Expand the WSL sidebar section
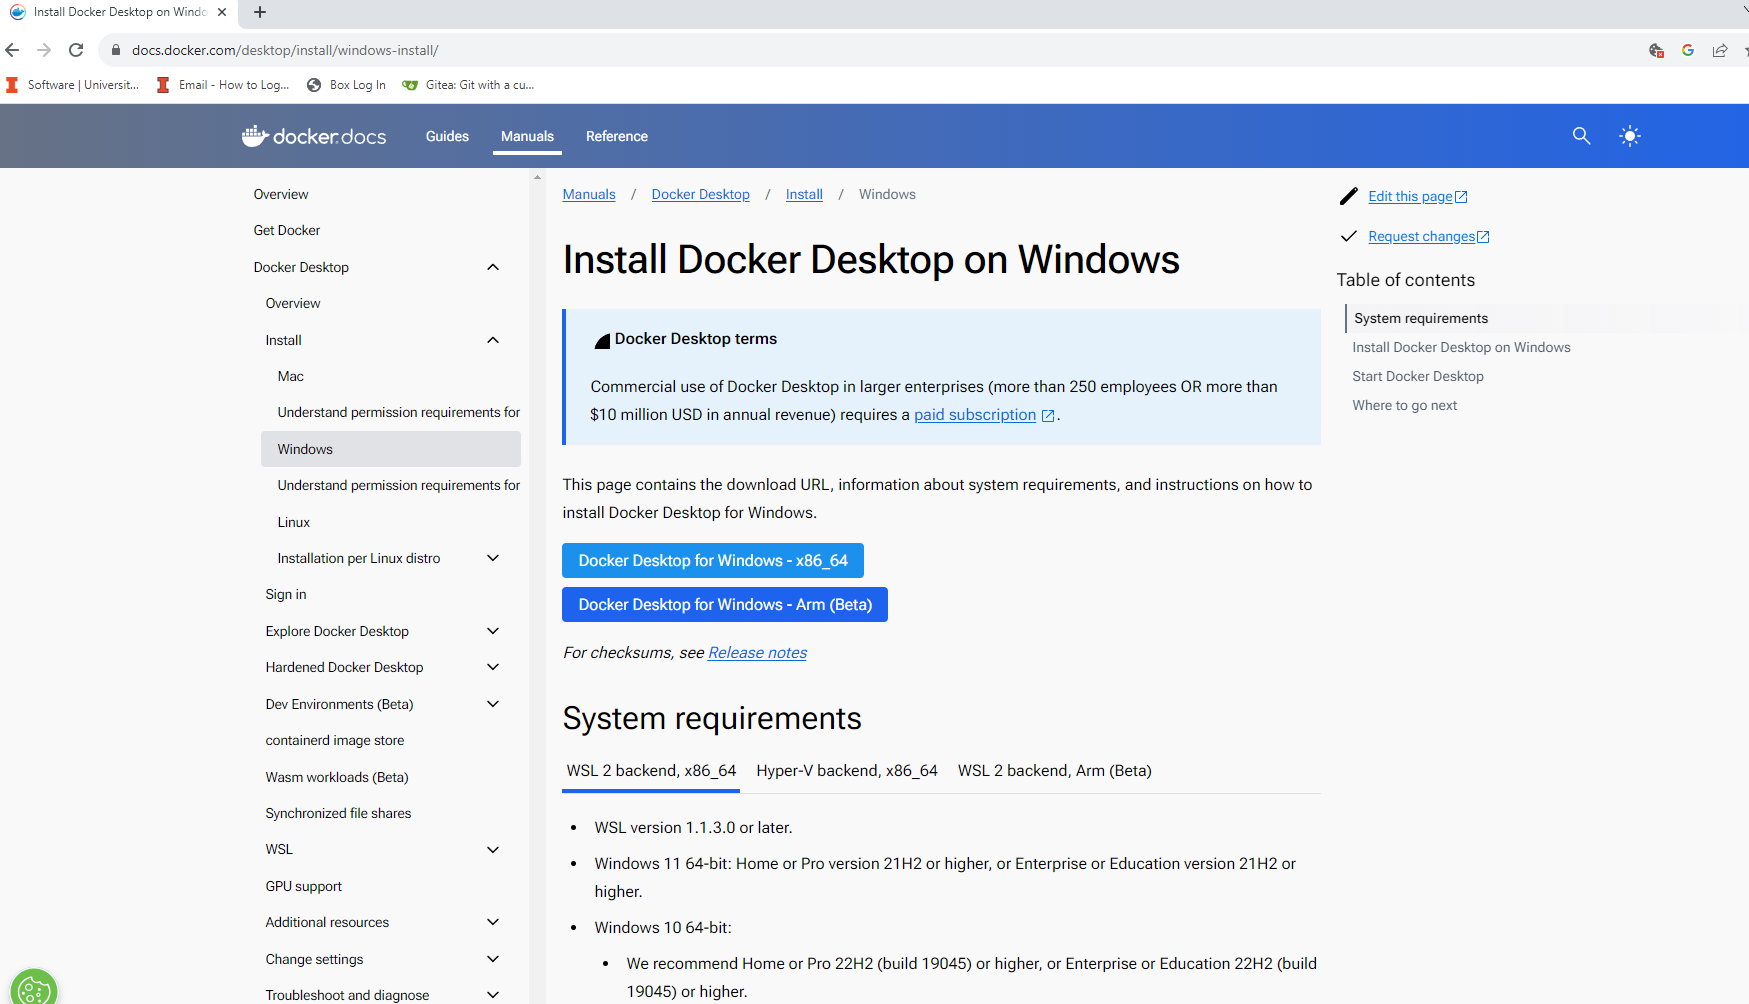Screen dimensions: 1749x1004 tap(493, 850)
